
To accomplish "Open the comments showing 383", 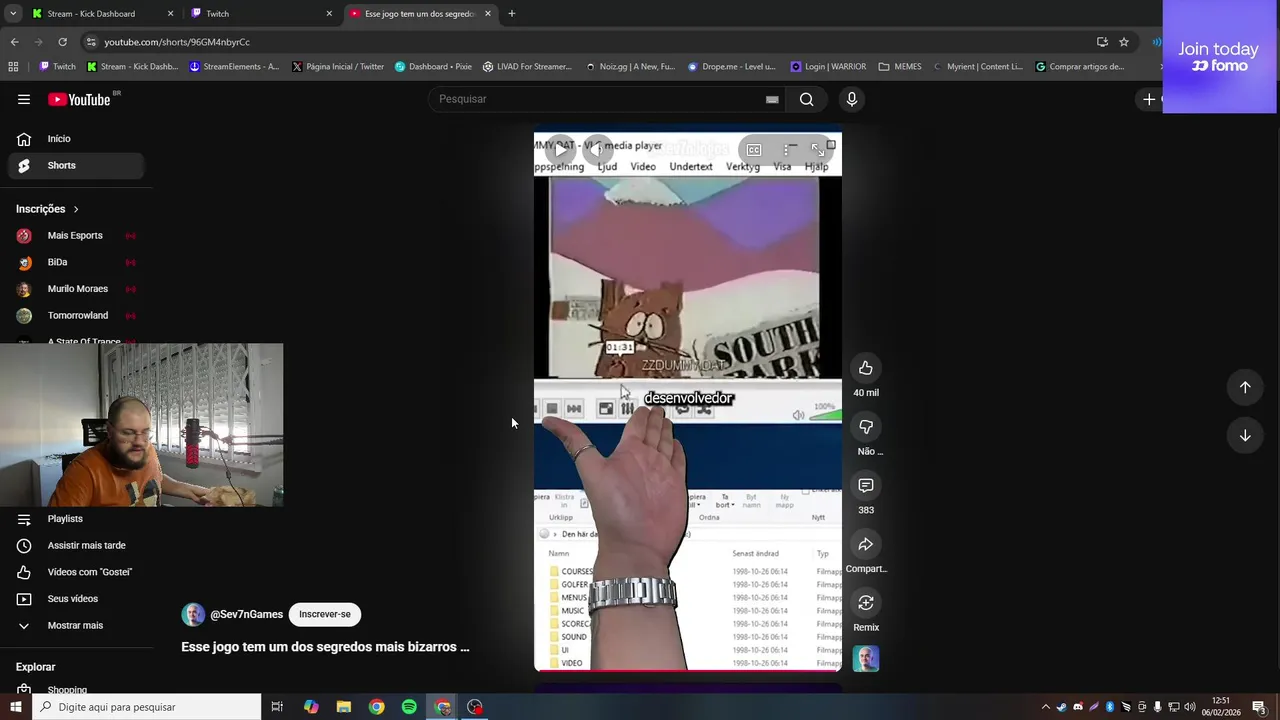I will pos(866,485).
